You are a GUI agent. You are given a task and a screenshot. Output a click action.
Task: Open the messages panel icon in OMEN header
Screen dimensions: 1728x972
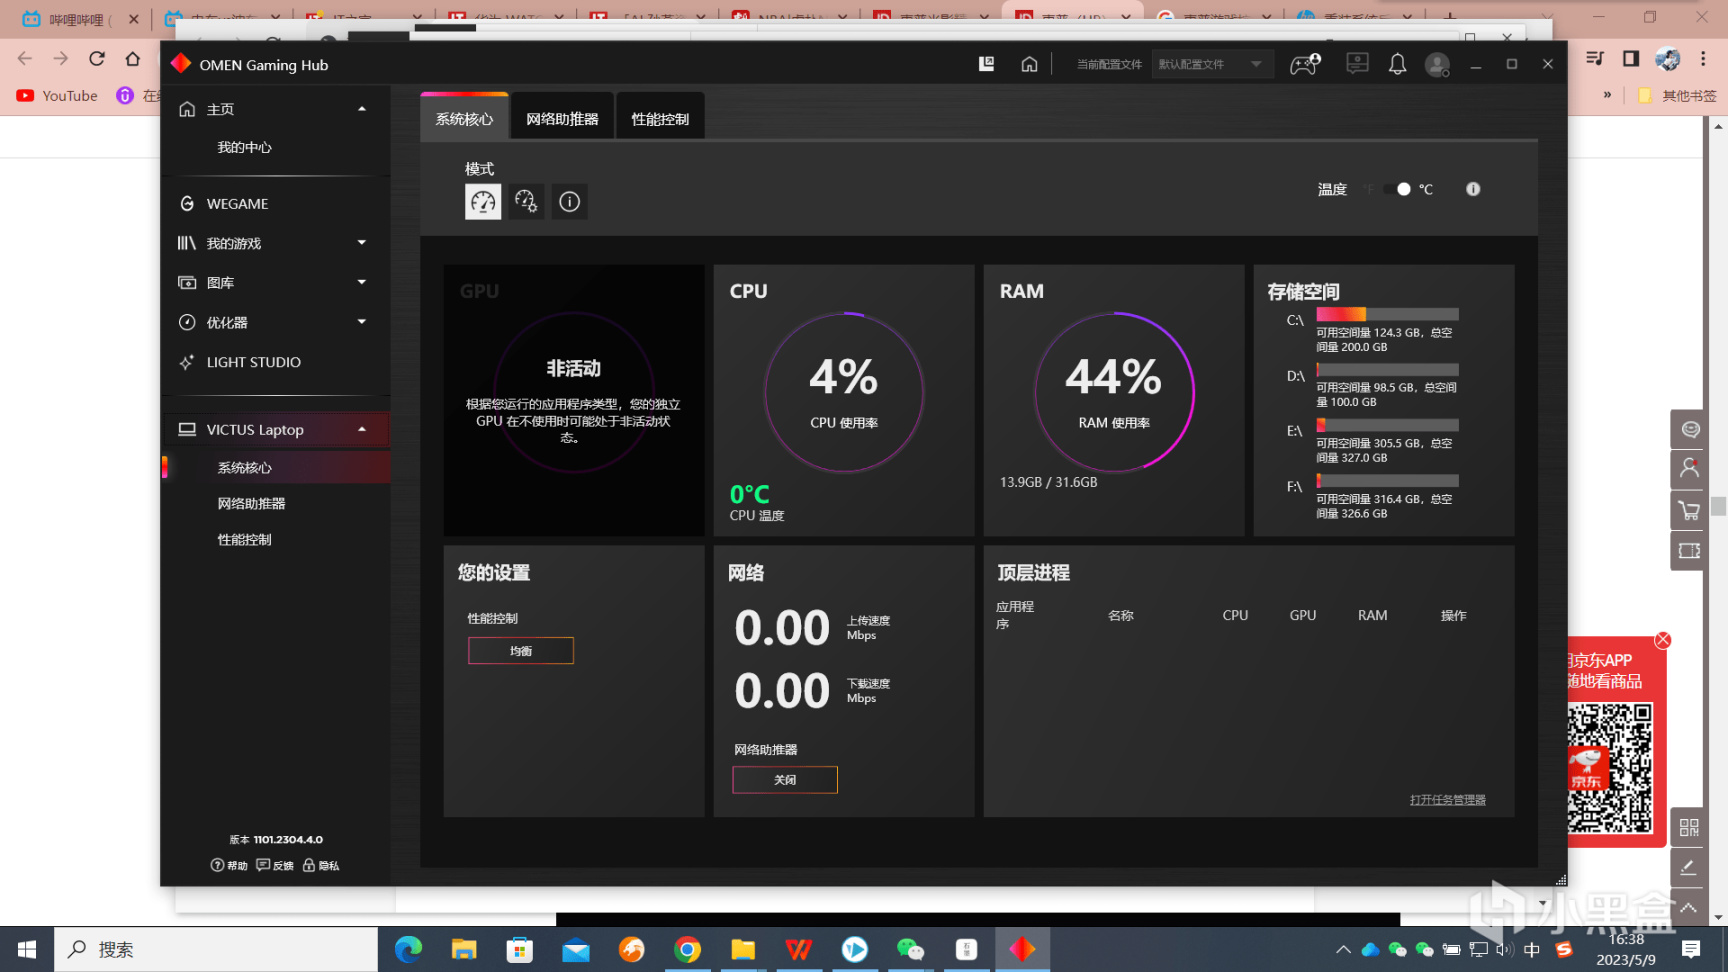pyautogui.click(x=1357, y=64)
